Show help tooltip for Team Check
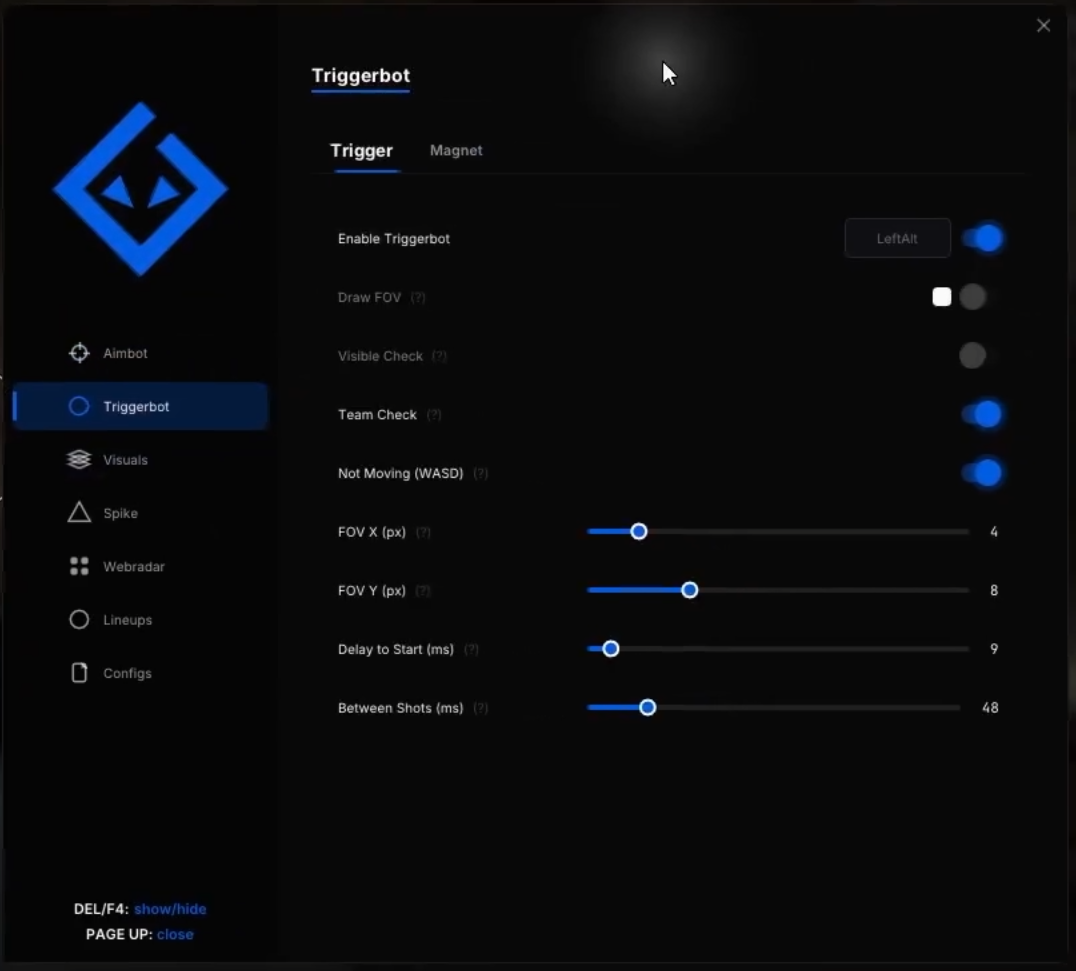This screenshot has width=1076, height=971. click(x=434, y=415)
